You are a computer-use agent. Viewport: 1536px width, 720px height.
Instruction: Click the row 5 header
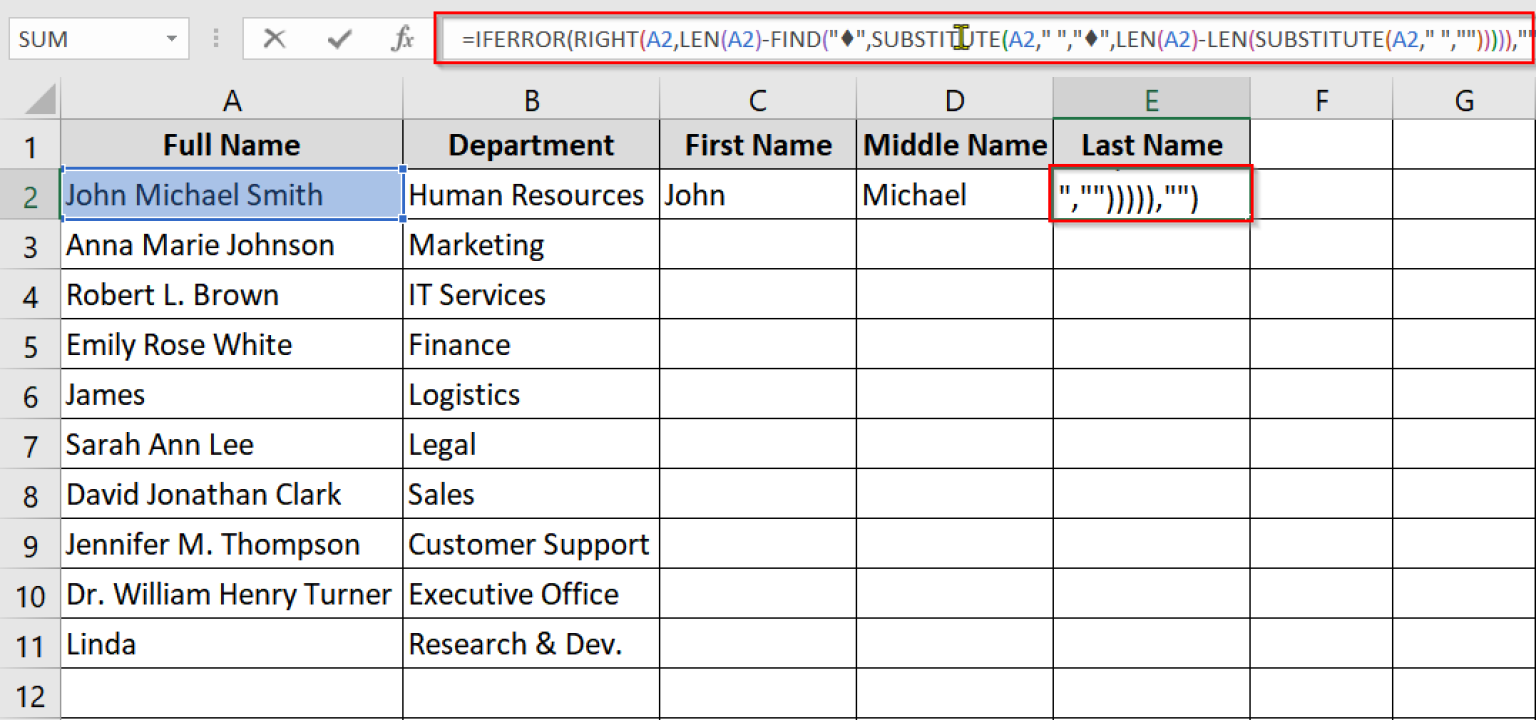[x=31, y=344]
